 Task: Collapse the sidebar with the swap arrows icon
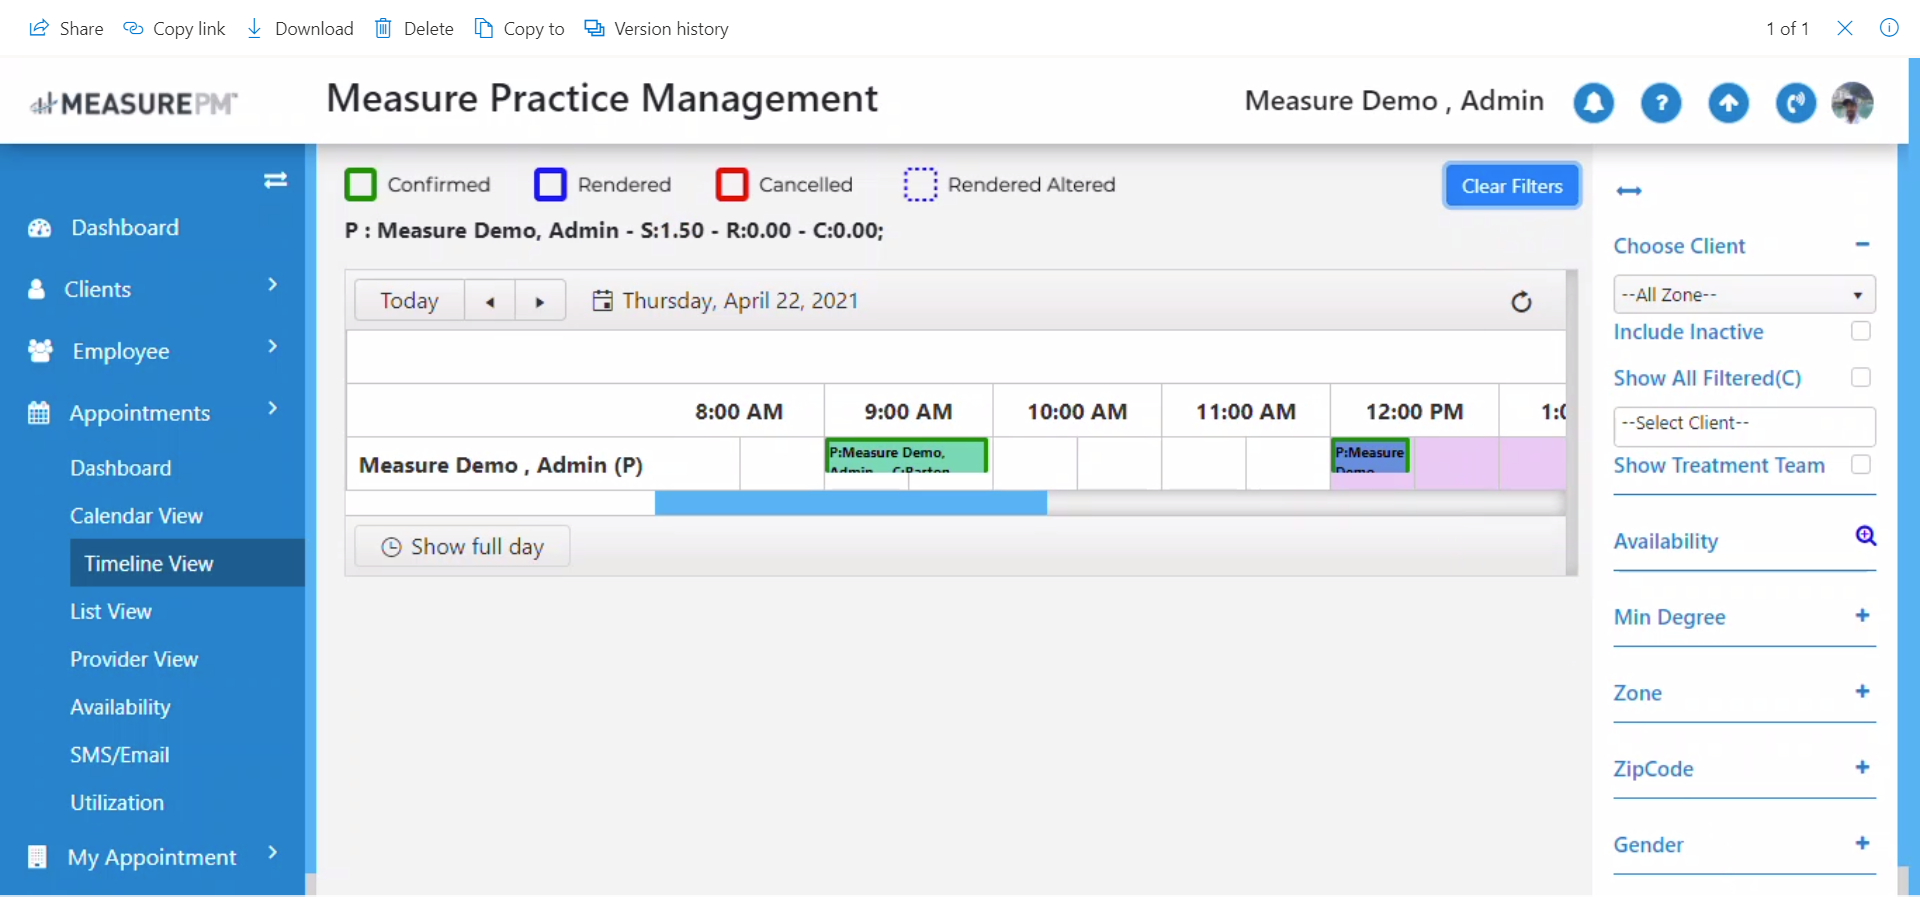[275, 180]
